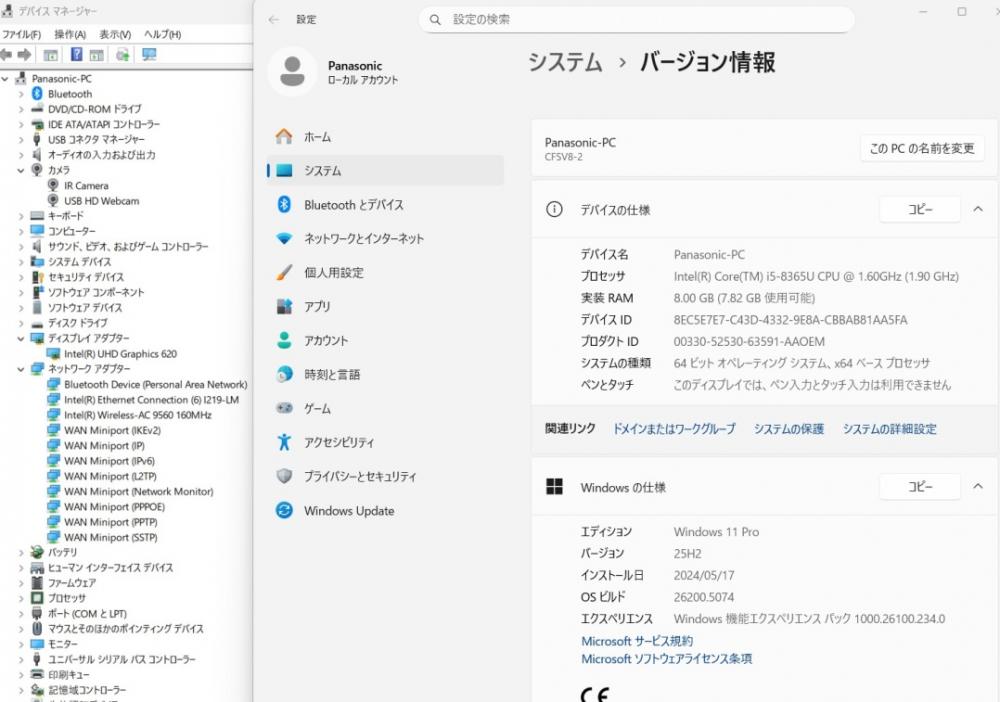Open システムの詳細設定 link

coord(890,429)
